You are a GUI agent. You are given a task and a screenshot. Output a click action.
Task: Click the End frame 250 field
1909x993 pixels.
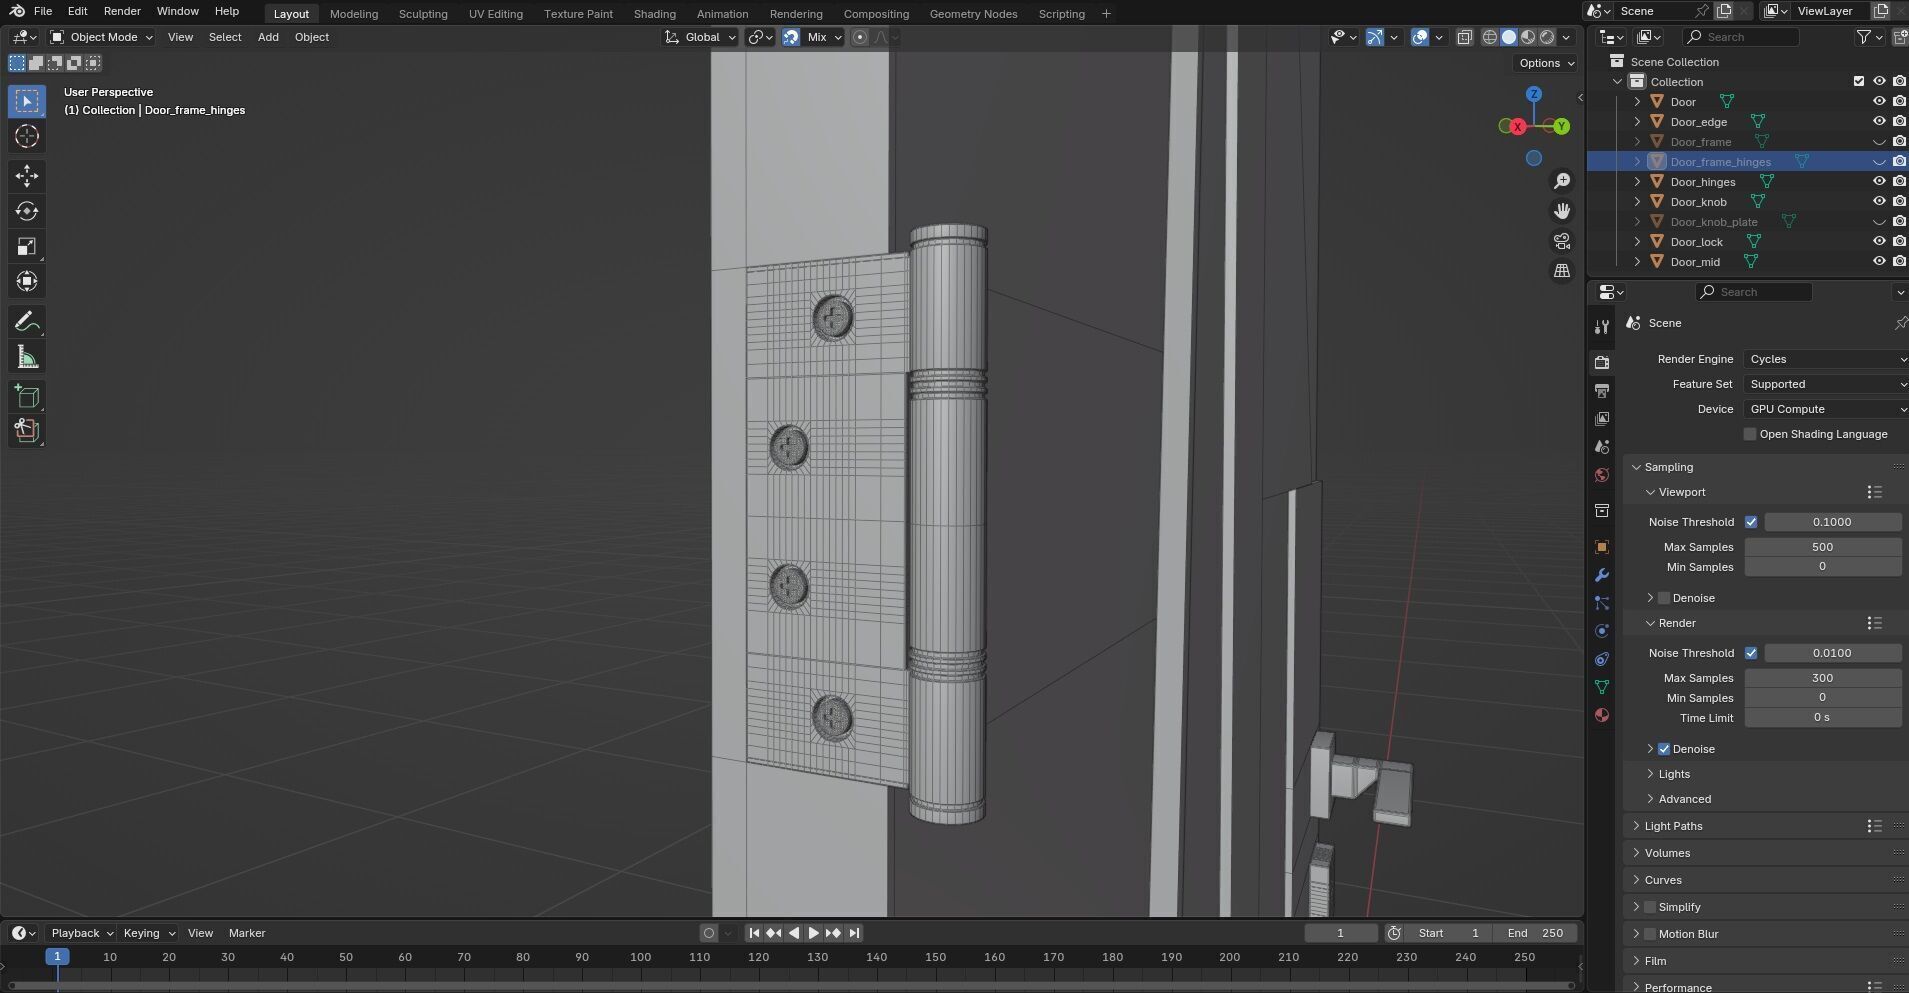click(x=1536, y=933)
